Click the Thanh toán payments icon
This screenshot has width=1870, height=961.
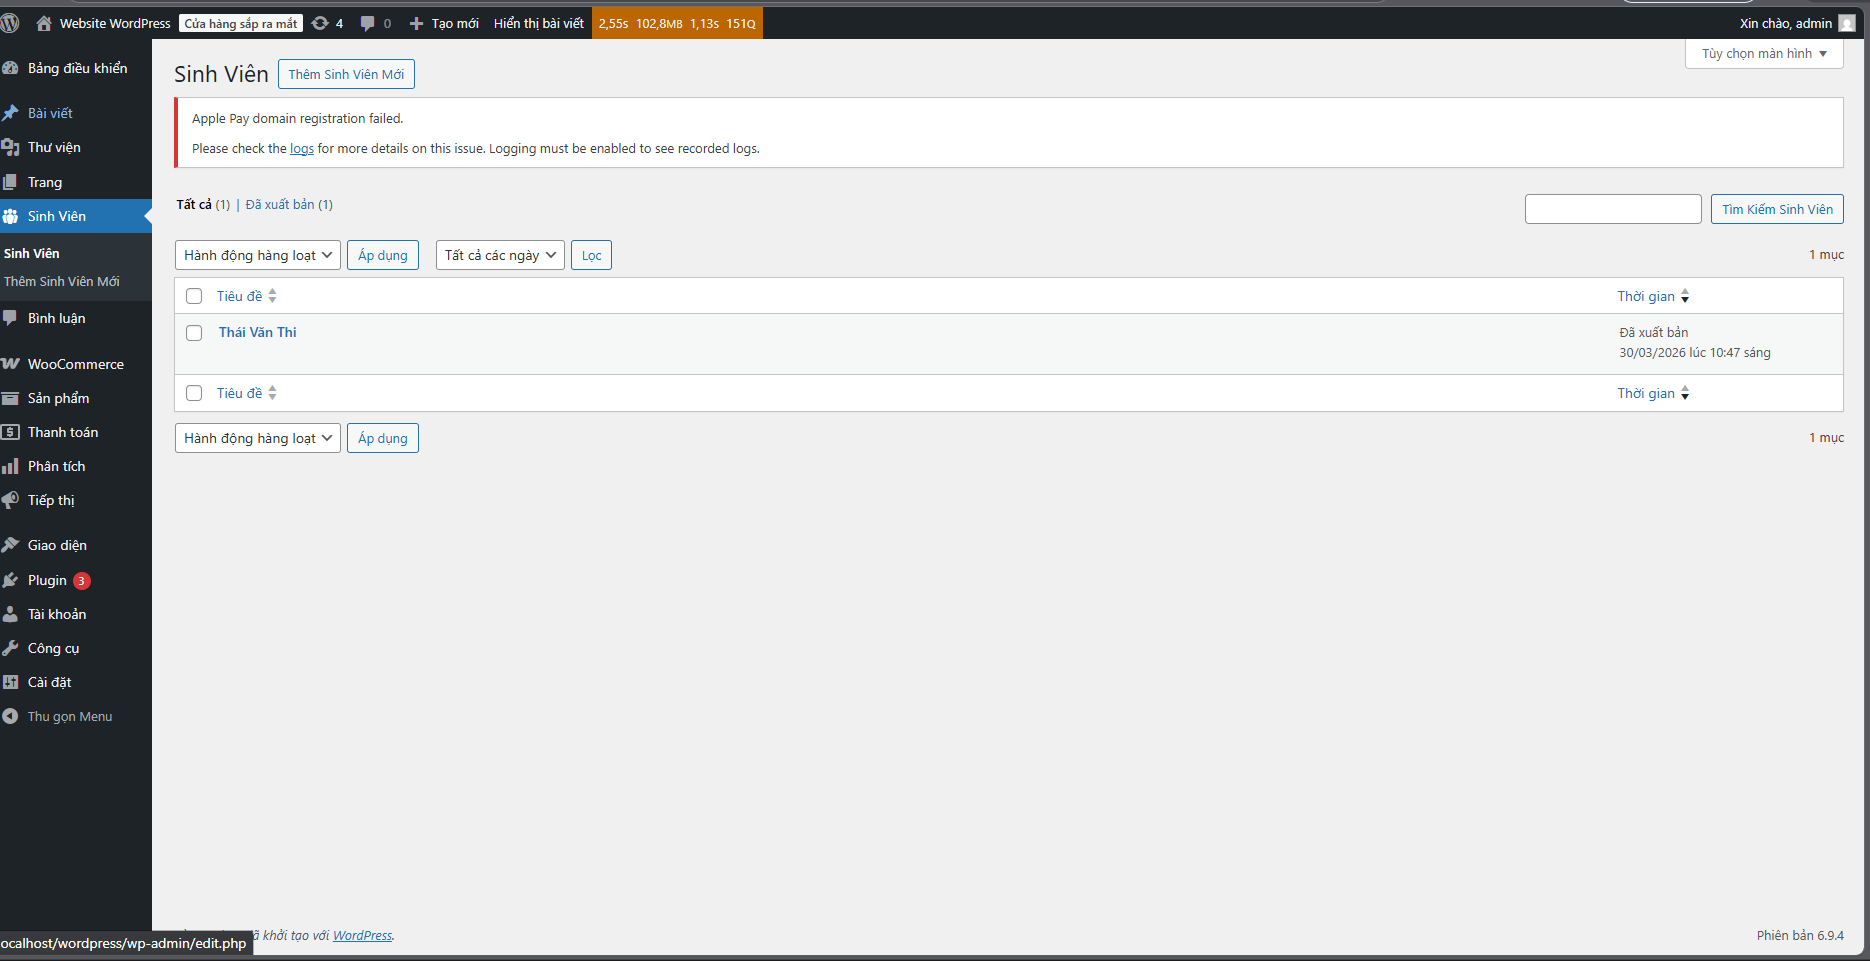(x=10, y=432)
